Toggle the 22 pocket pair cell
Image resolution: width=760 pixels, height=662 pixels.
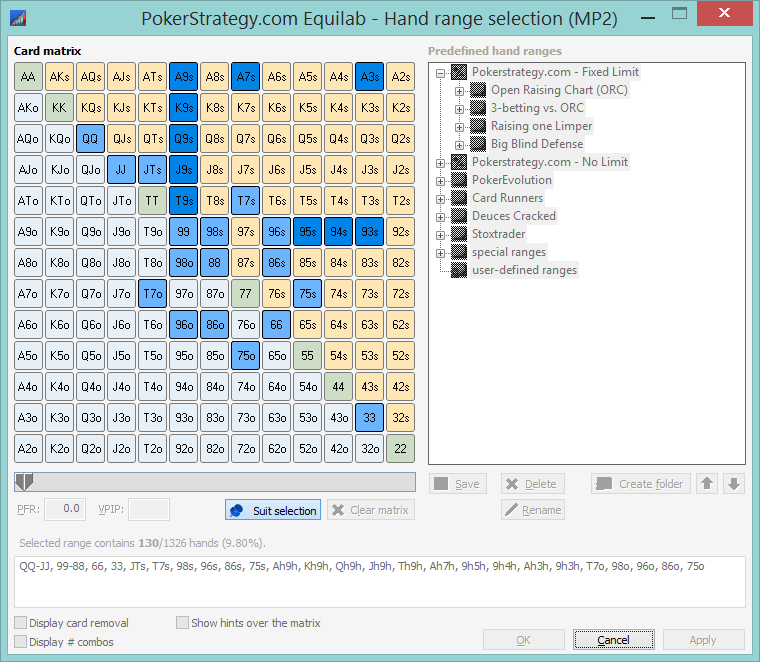click(x=400, y=449)
